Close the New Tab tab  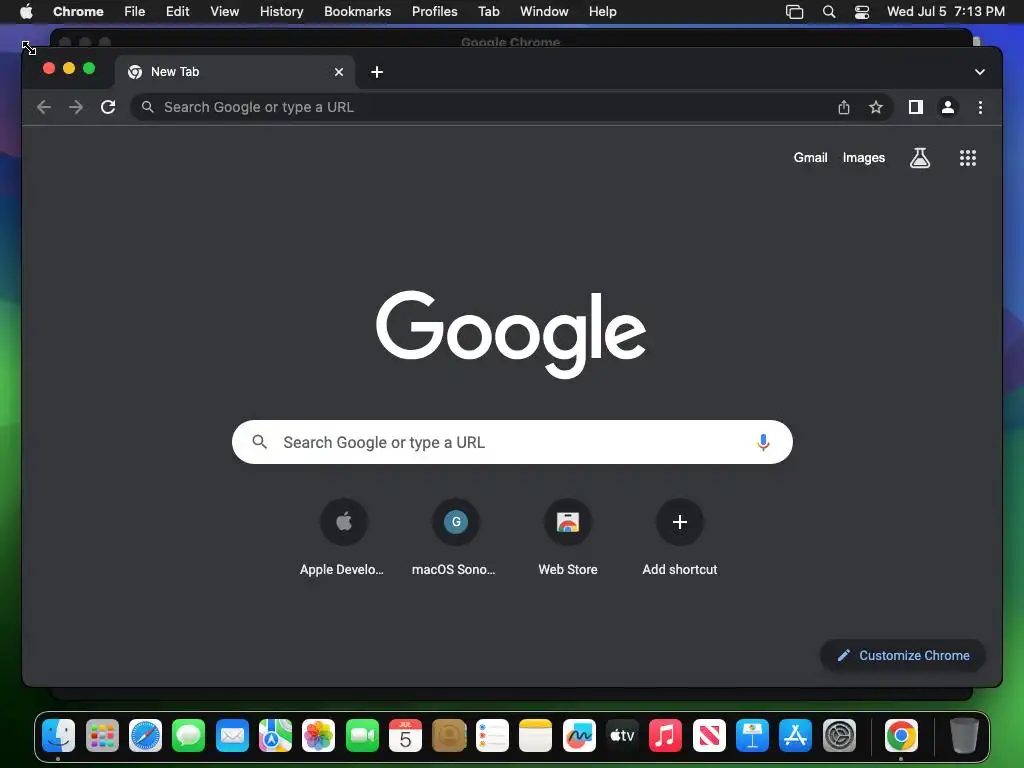pos(338,72)
